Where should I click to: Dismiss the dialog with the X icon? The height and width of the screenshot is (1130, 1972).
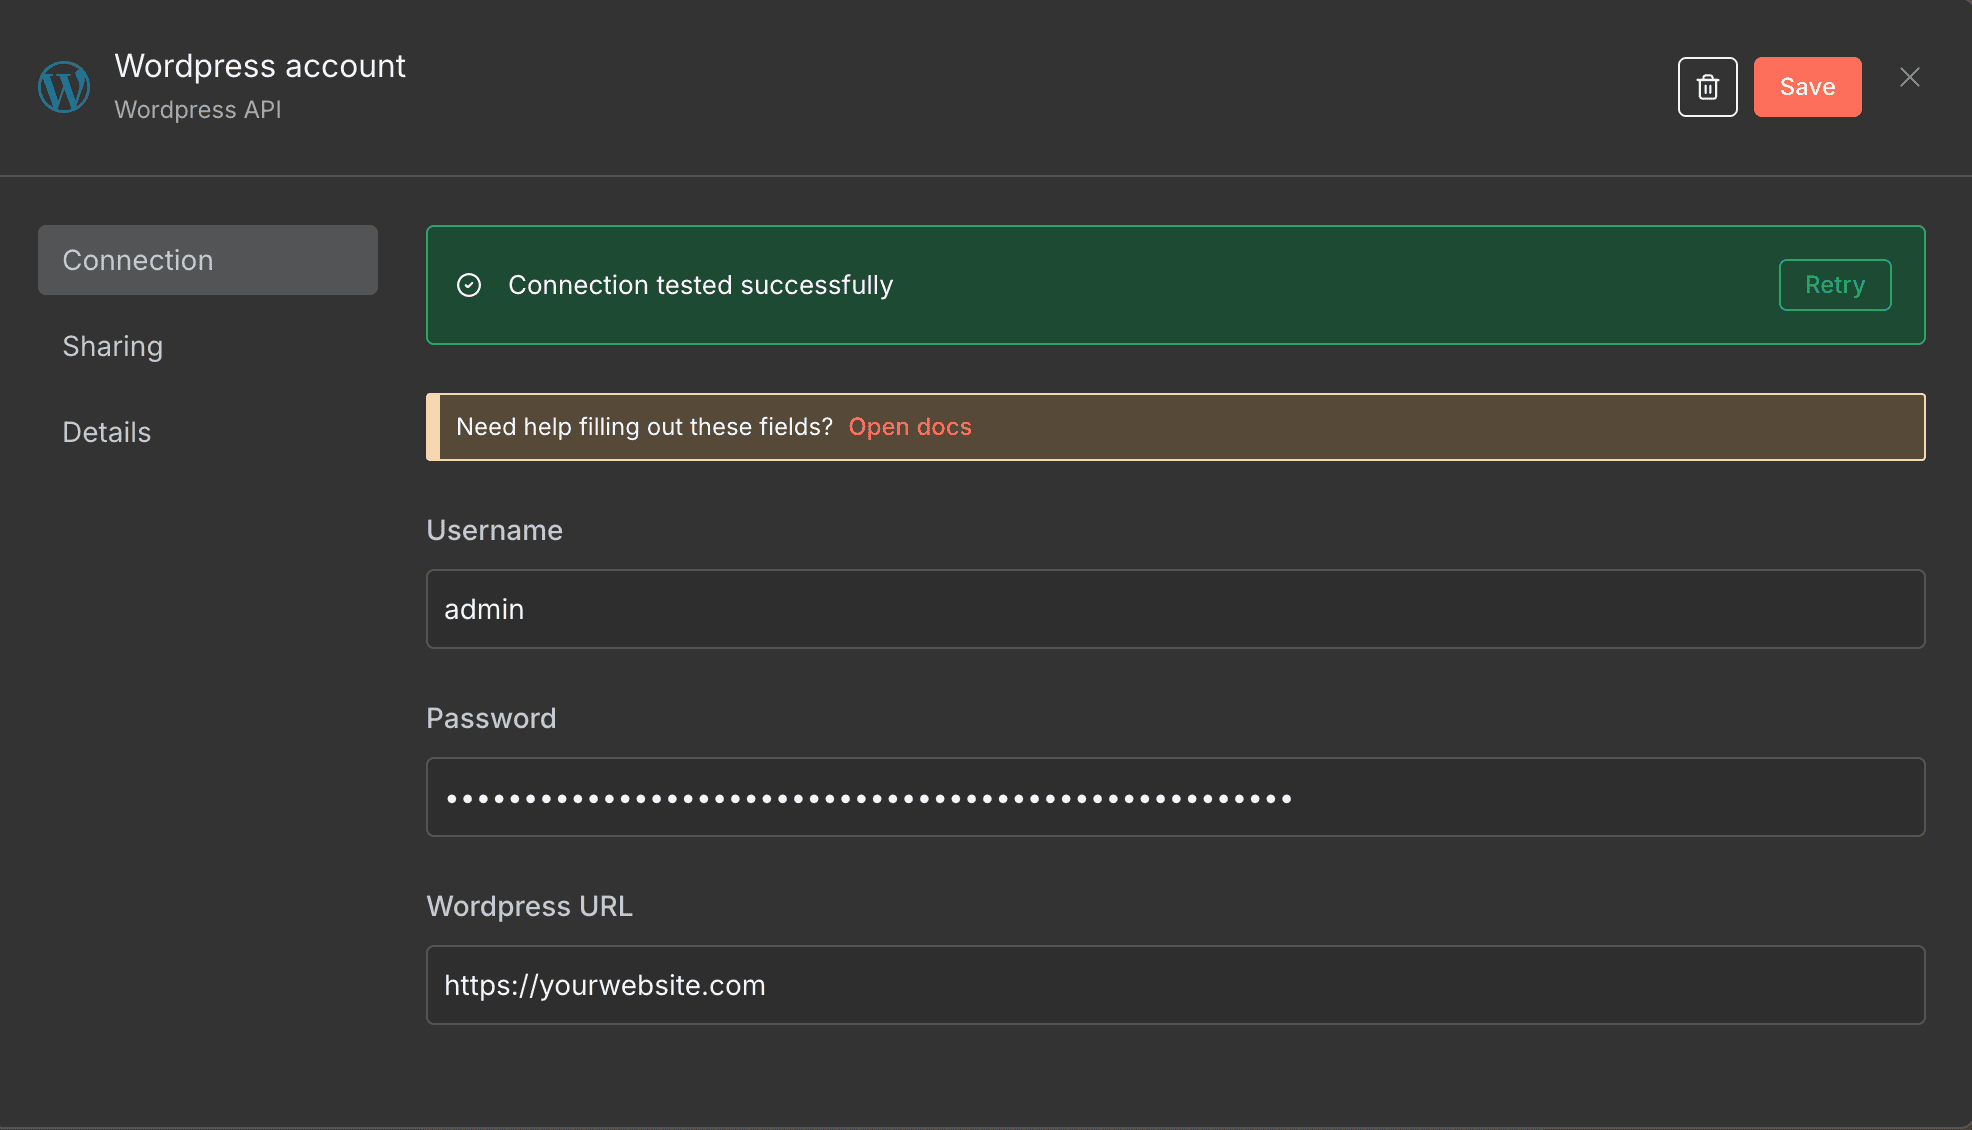[x=1909, y=77]
